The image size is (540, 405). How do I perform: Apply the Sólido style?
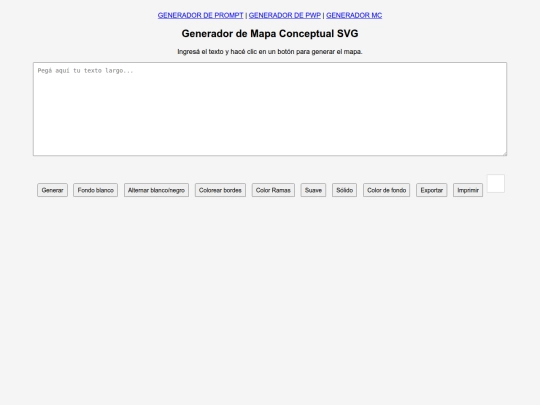pyautogui.click(x=344, y=190)
